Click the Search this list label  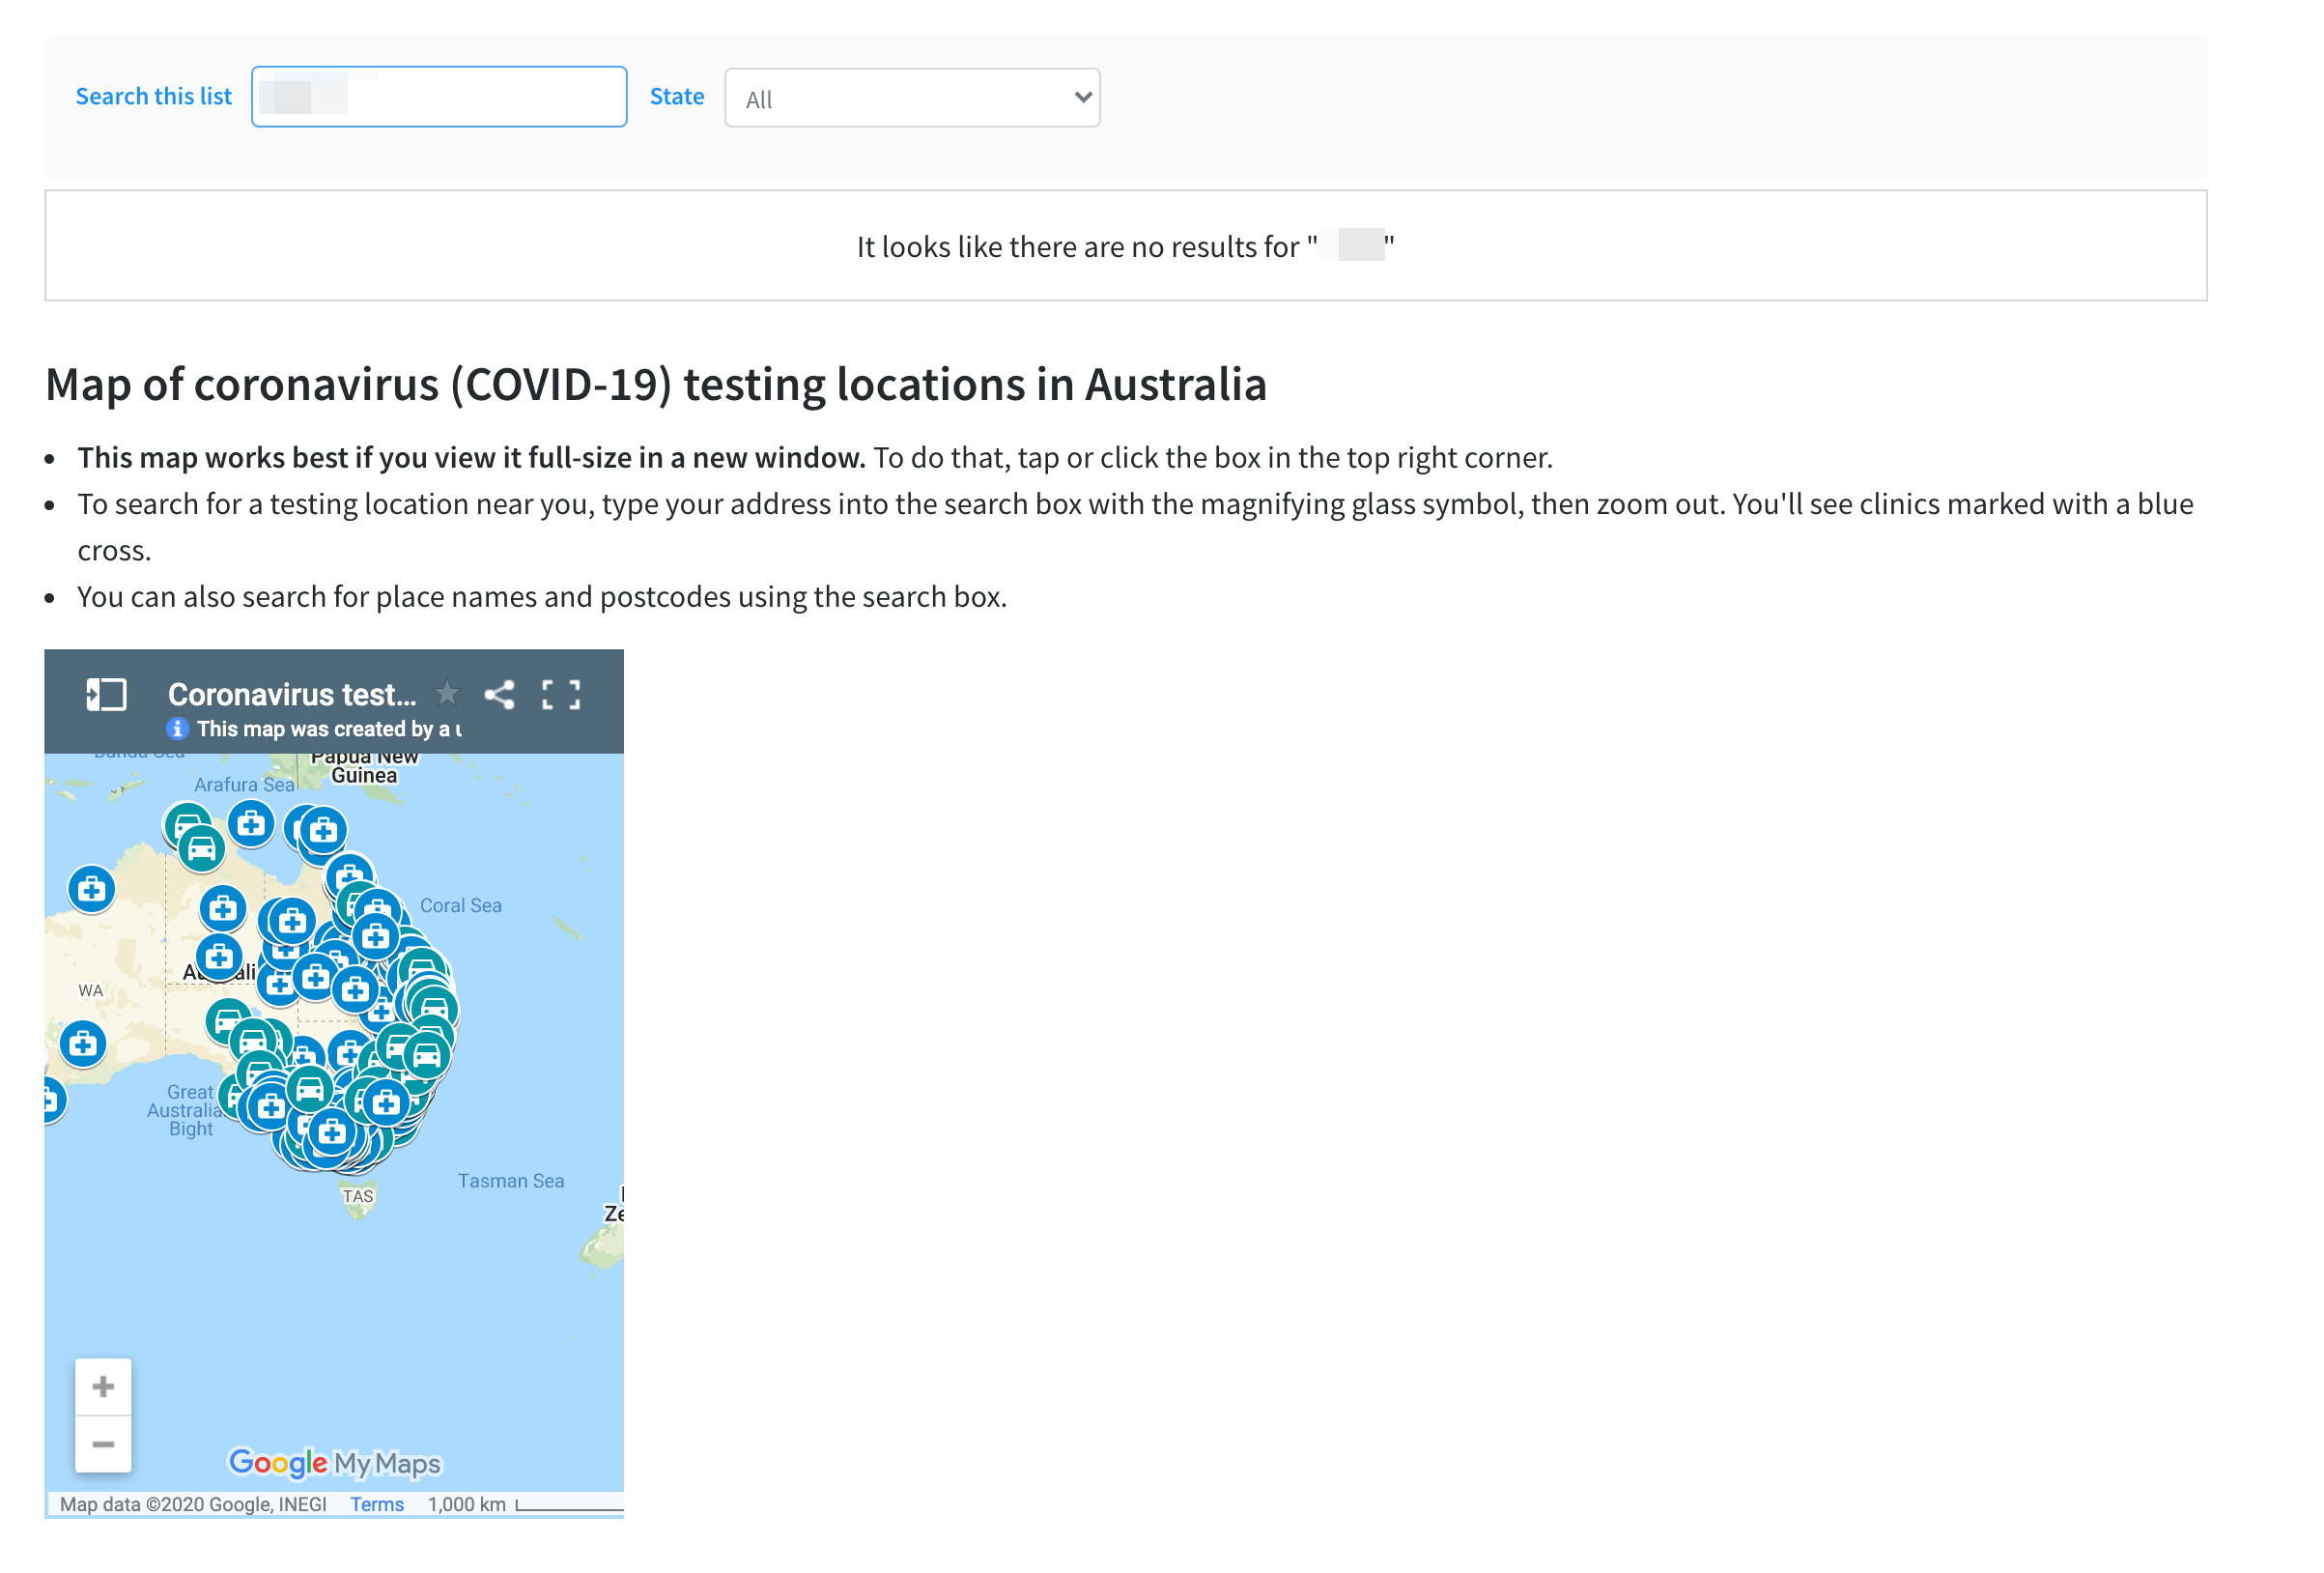153,97
